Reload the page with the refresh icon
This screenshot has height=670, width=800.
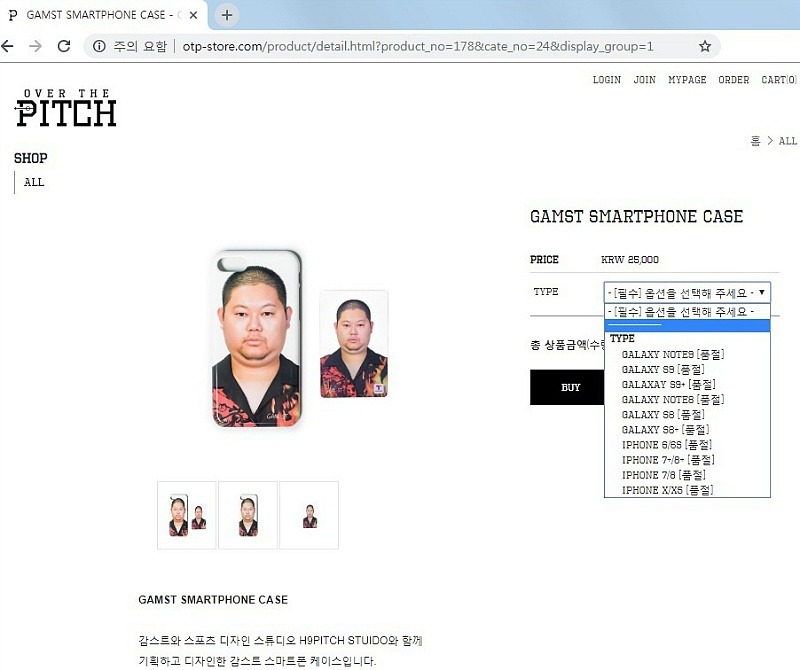pos(64,46)
